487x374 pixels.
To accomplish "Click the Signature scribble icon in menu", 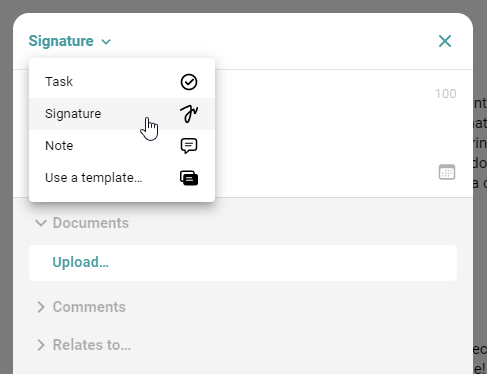I will tap(189, 114).
